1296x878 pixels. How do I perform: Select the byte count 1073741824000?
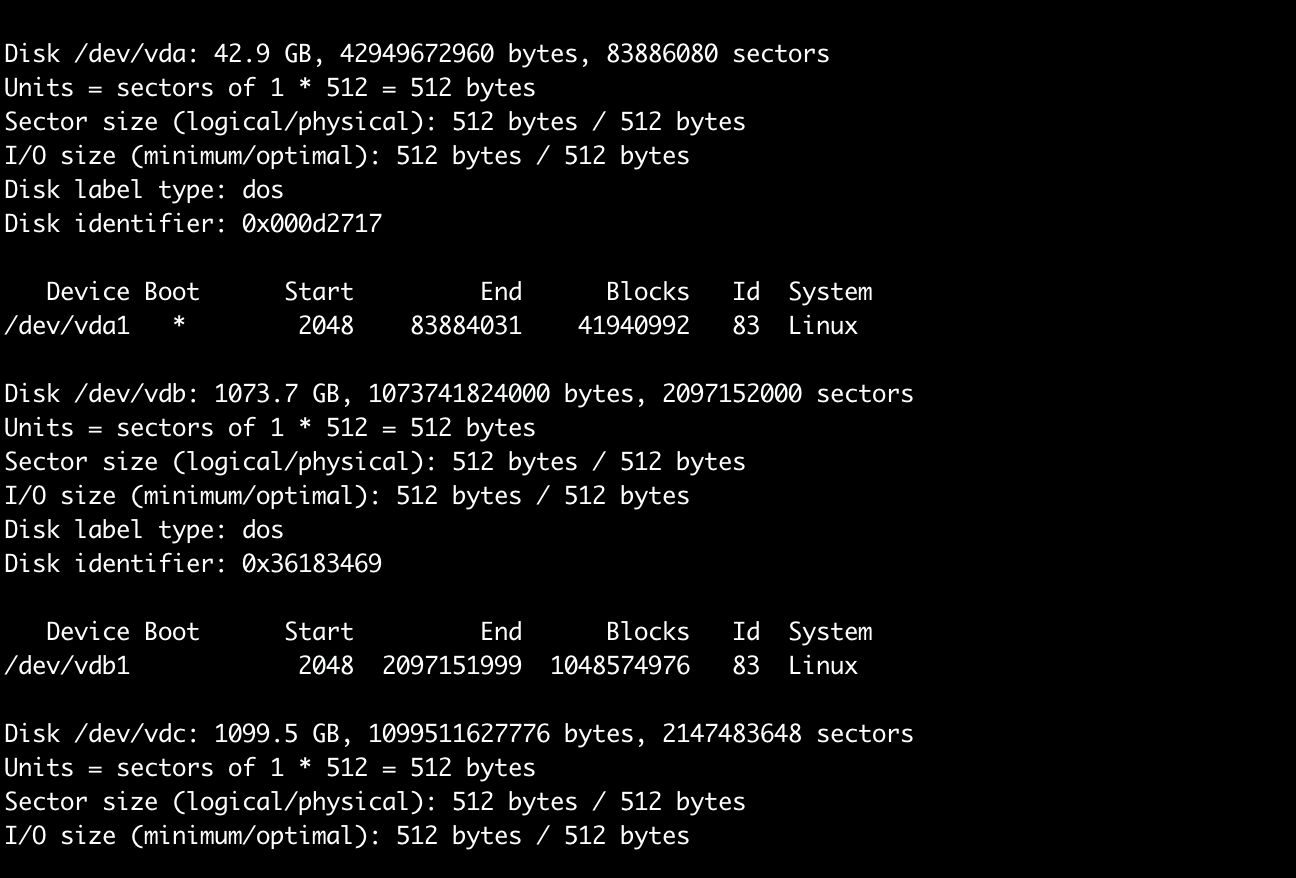[459, 394]
